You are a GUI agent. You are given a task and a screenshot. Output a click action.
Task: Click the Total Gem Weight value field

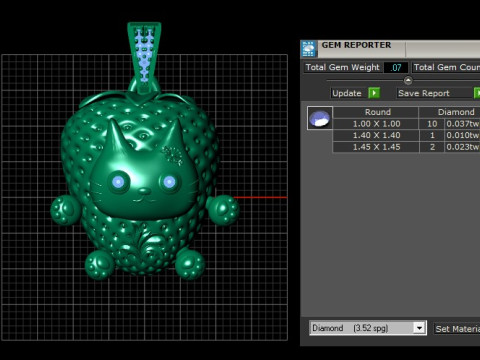coord(396,67)
